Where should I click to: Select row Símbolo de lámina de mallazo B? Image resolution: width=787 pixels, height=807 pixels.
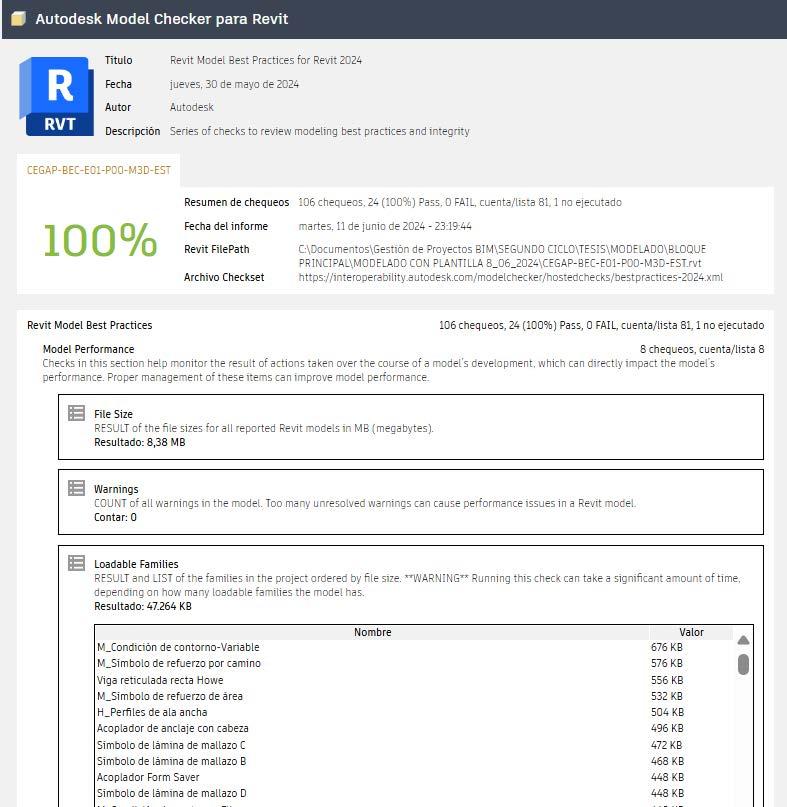372,761
